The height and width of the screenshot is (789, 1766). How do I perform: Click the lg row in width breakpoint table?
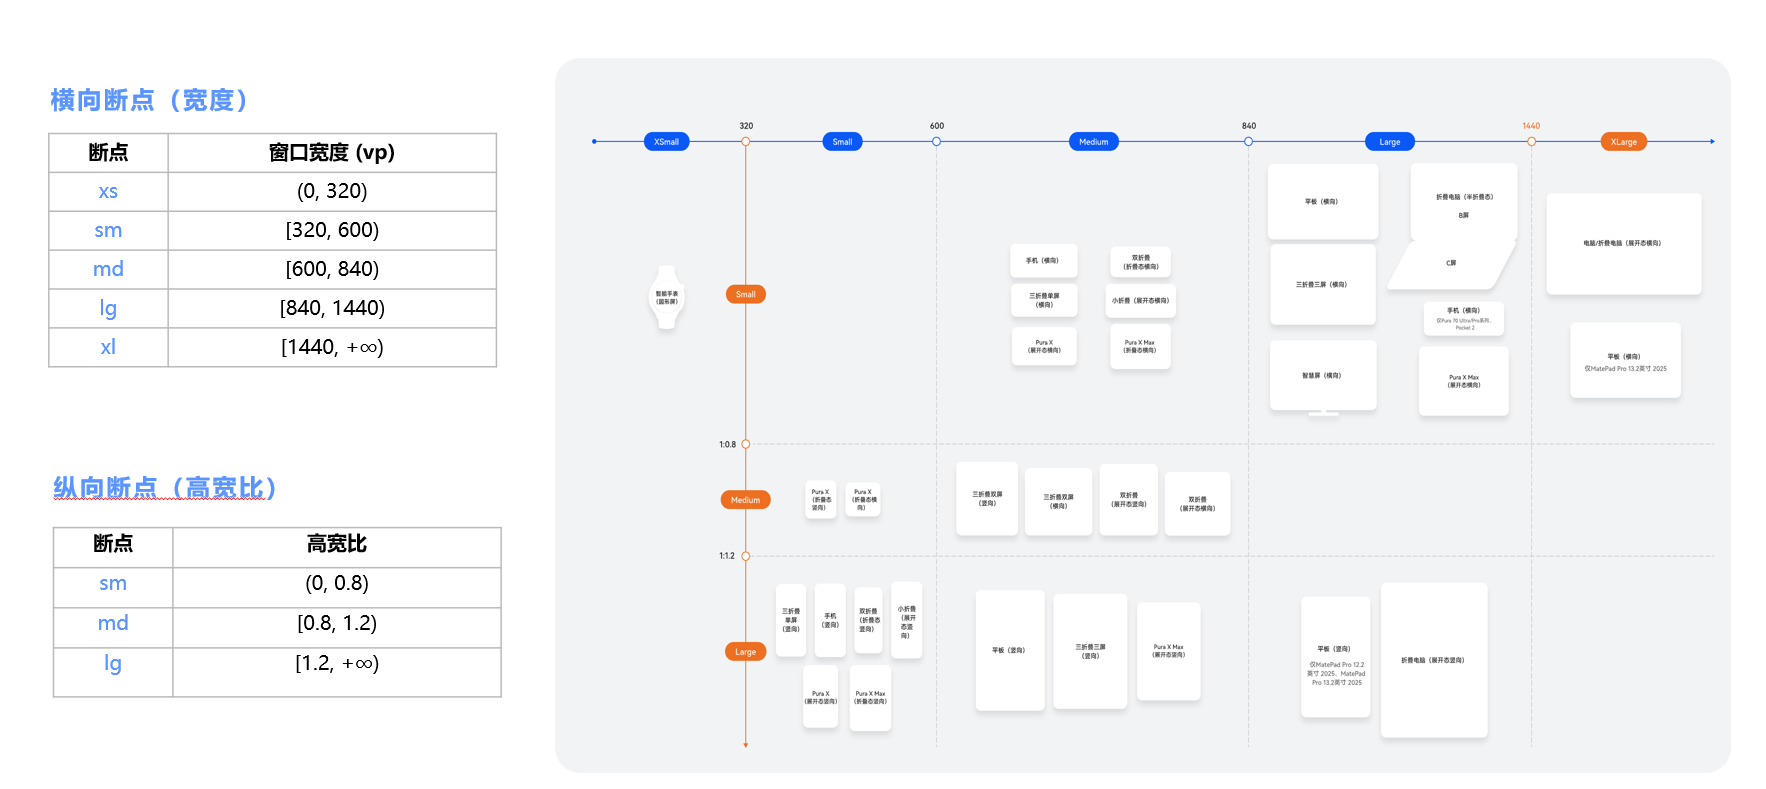point(273,308)
